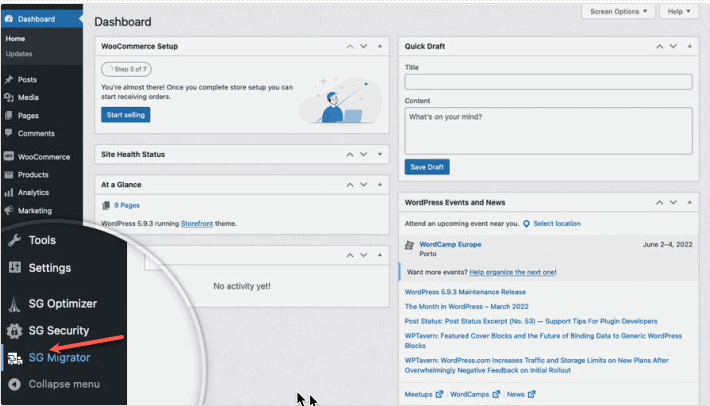Click the Marketing megaphone icon
The height and width of the screenshot is (406, 710).
pyautogui.click(x=9, y=210)
